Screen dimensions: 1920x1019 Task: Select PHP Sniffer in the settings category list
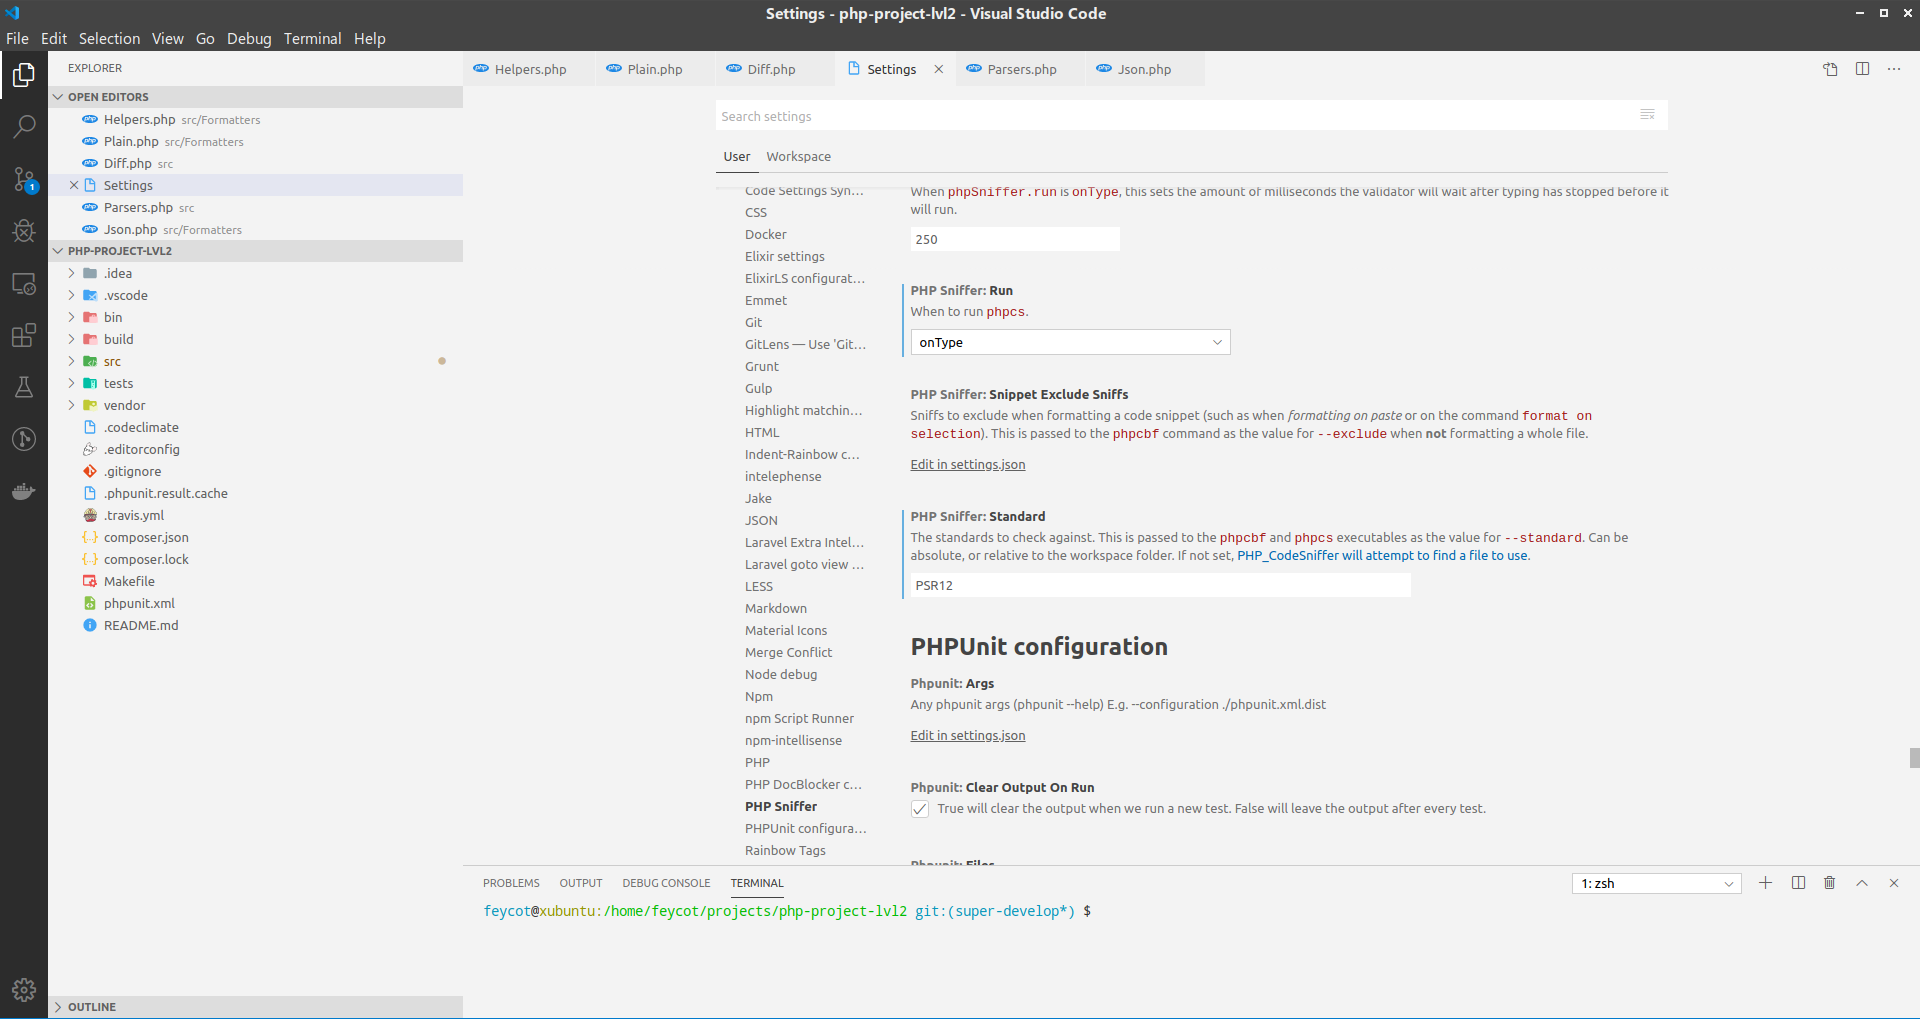coord(781,806)
